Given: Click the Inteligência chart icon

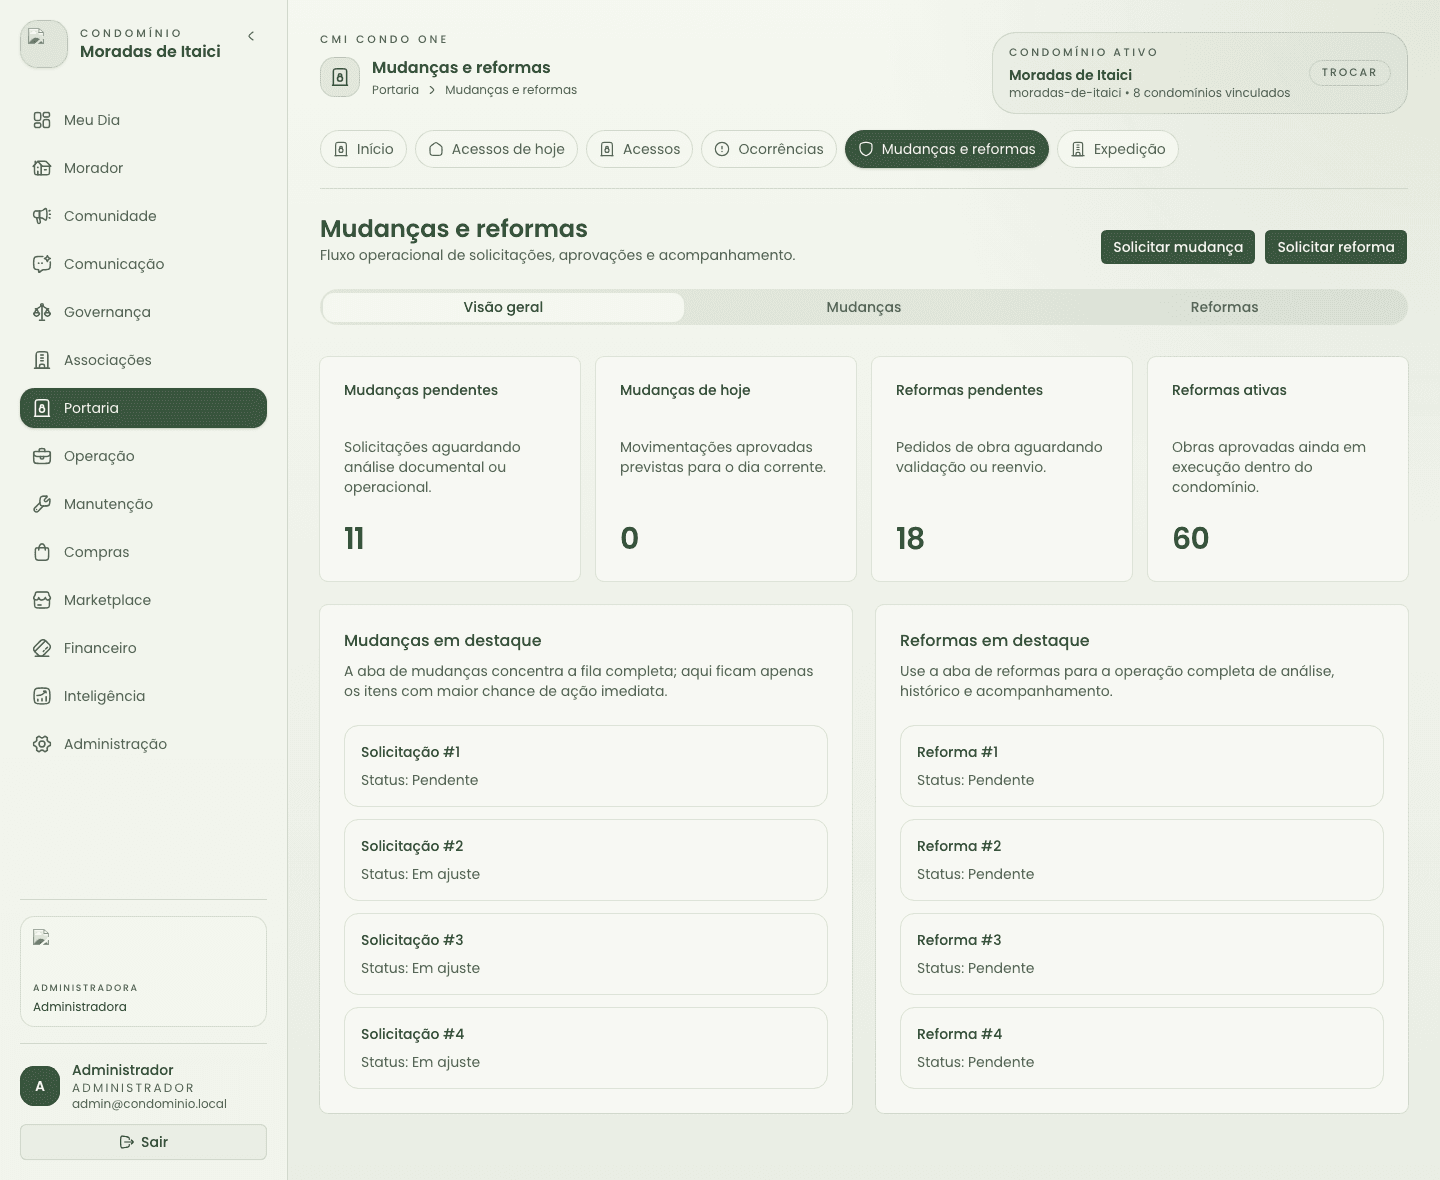Looking at the screenshot, I should pyautogui.click(x=42, y=696).
